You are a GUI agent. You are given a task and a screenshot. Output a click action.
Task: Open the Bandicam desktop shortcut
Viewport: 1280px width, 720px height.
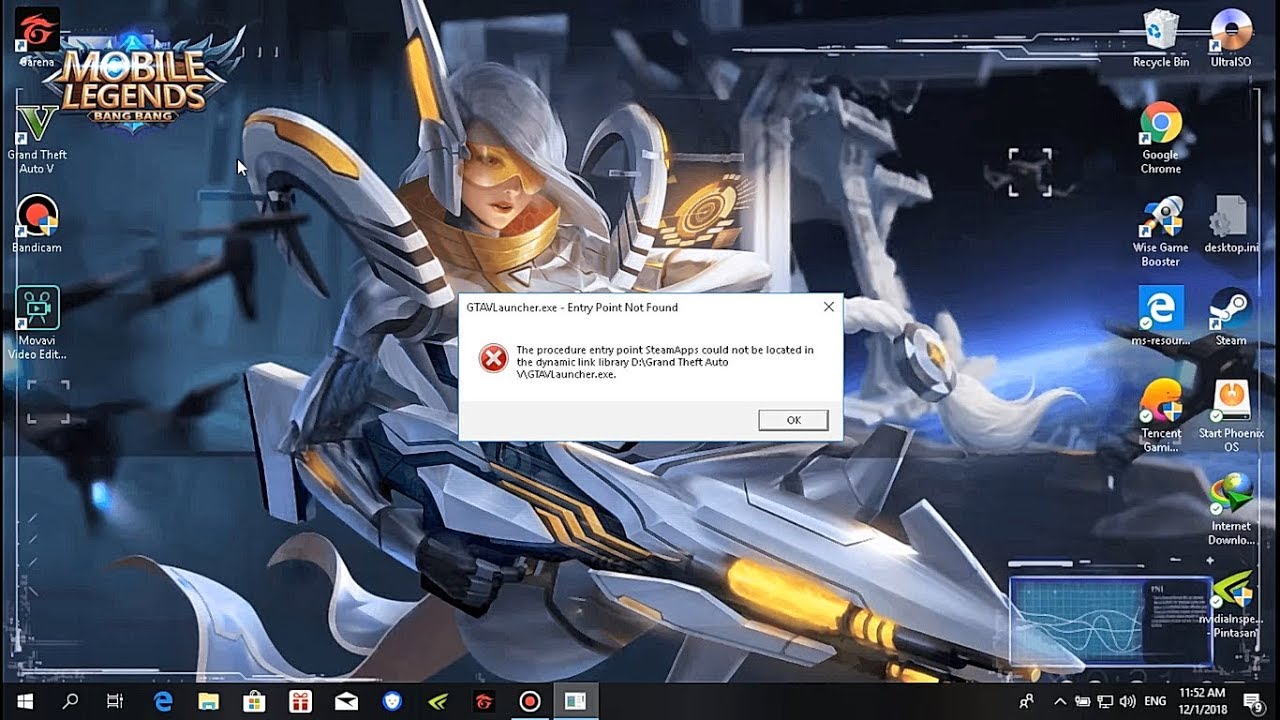37,224
